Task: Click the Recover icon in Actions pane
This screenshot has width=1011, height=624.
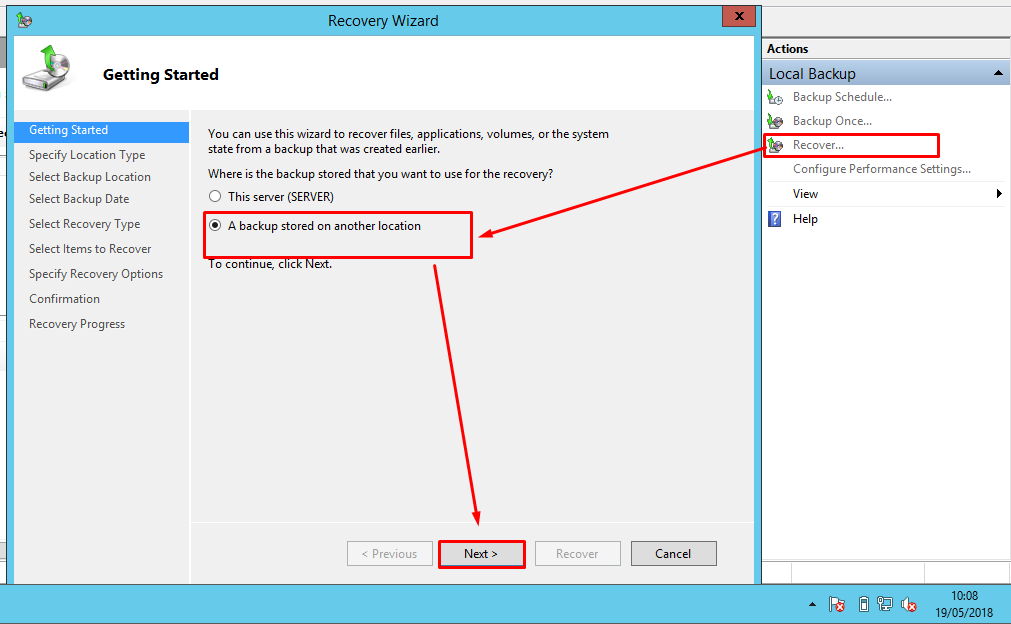Action: coord(775,145)
